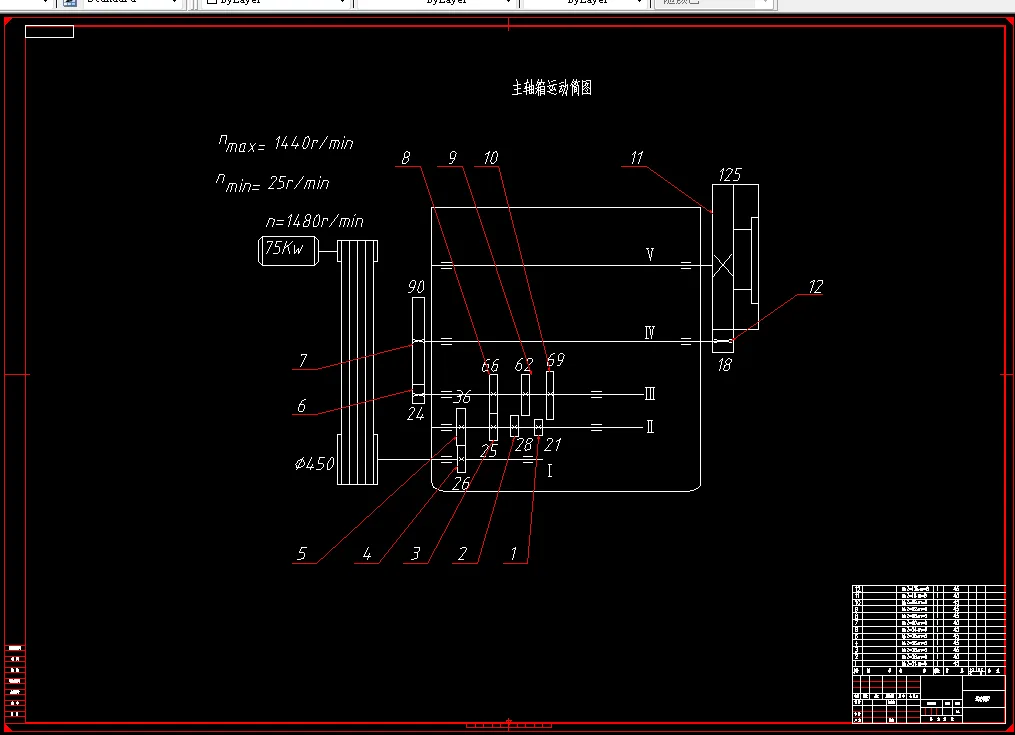Select gear tooth label 90
Image resolution: width=1015 pixels, height=735 pixels.
tap(416, 286)
